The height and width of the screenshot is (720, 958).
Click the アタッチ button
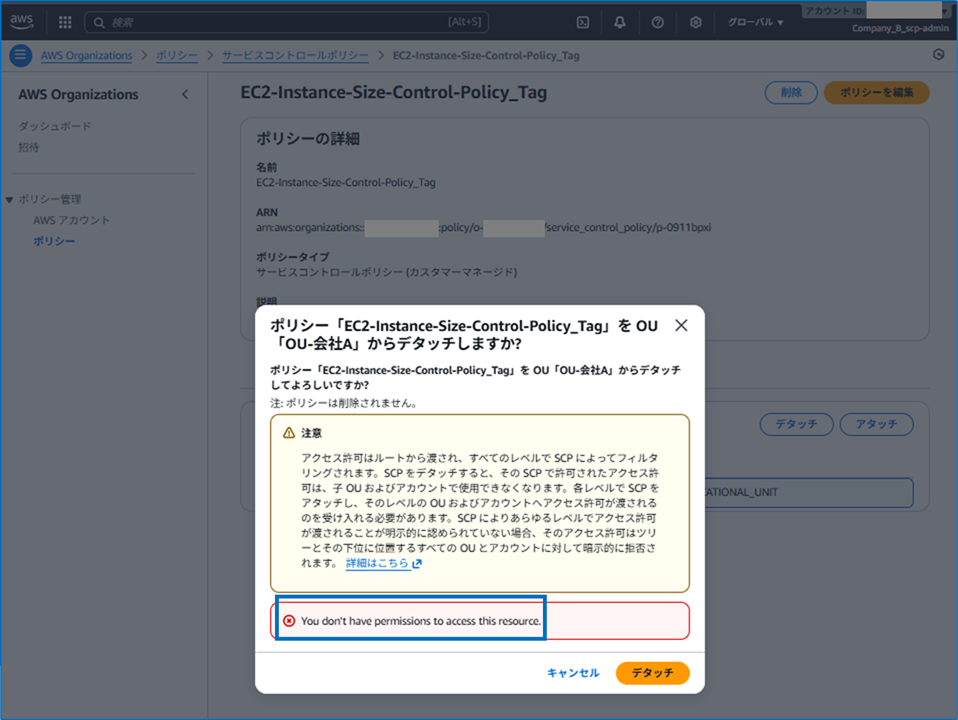876,424
